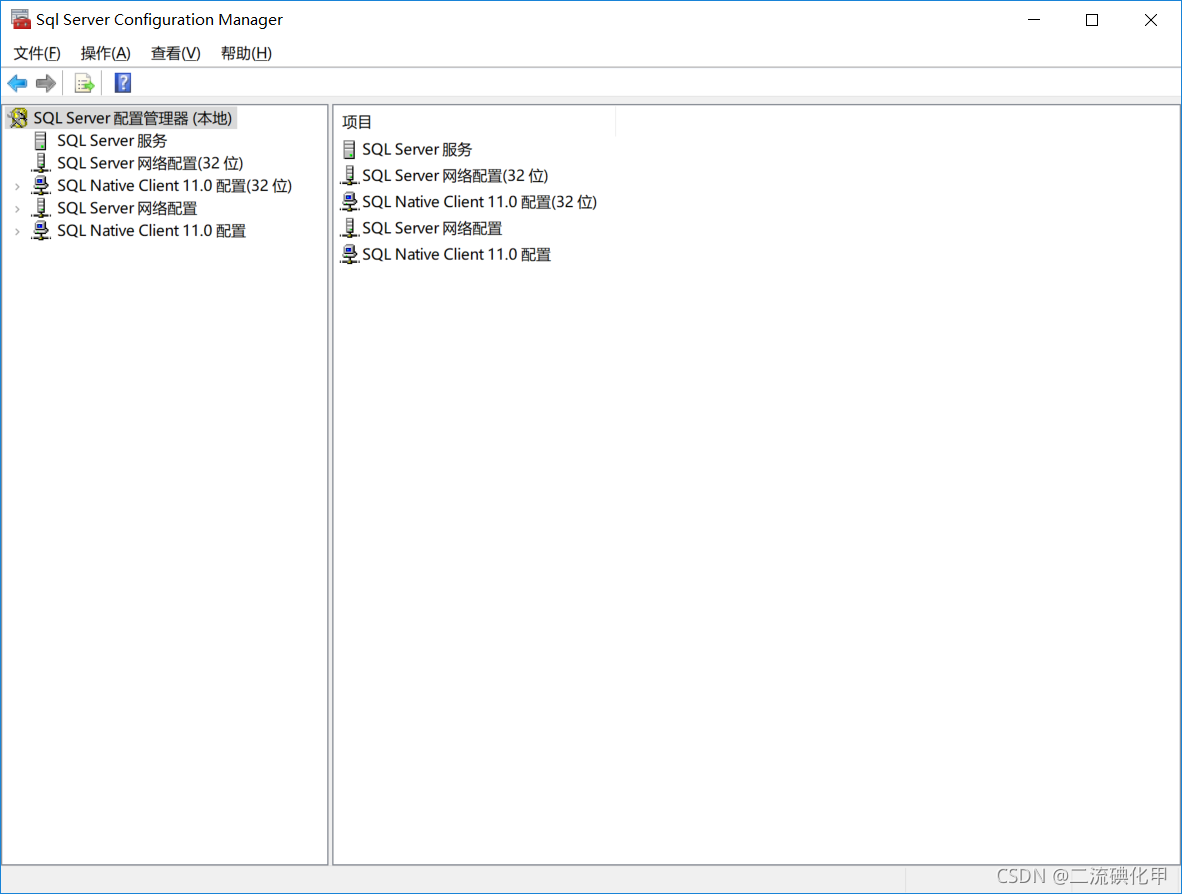Click the Help question mark toolbar icon

pyautogui.click(x=123, y=83)
